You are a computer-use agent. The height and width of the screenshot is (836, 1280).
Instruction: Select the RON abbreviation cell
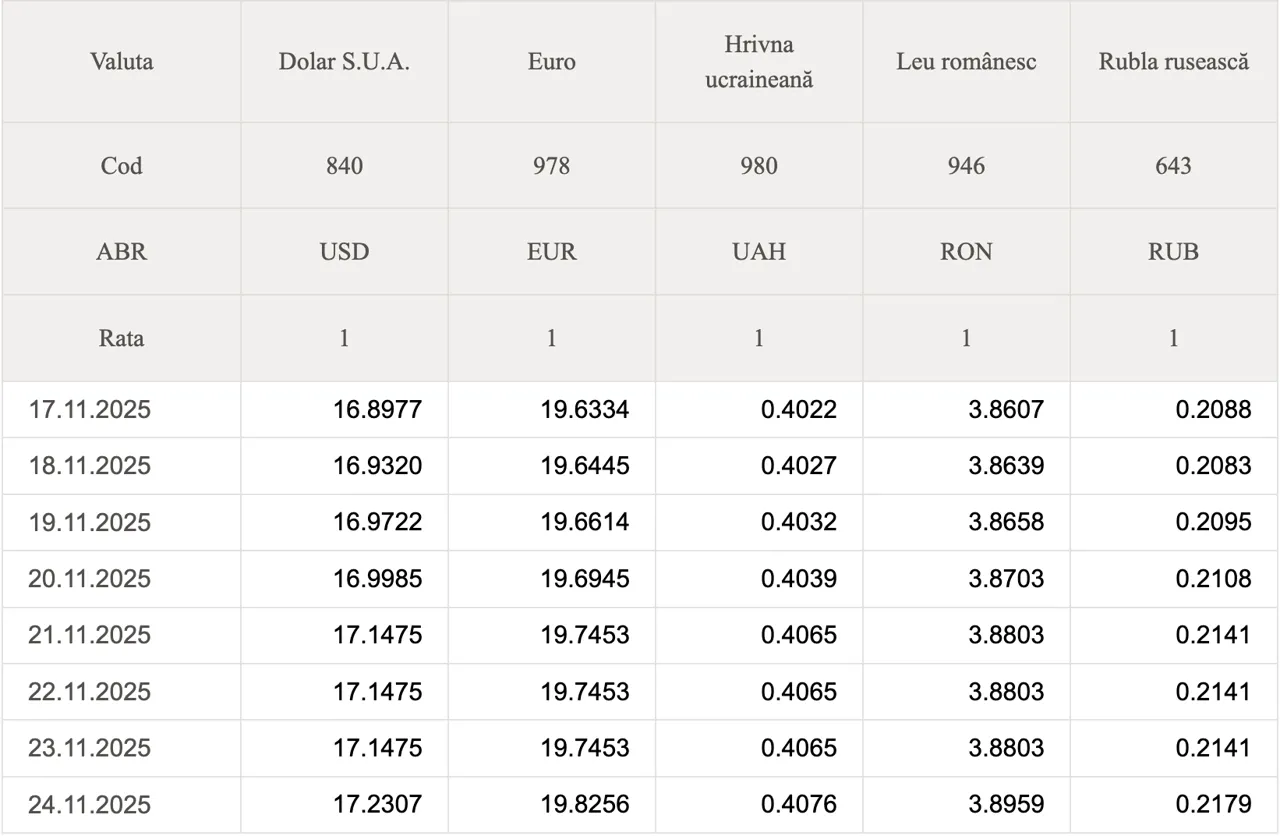(x=966, y=252)
